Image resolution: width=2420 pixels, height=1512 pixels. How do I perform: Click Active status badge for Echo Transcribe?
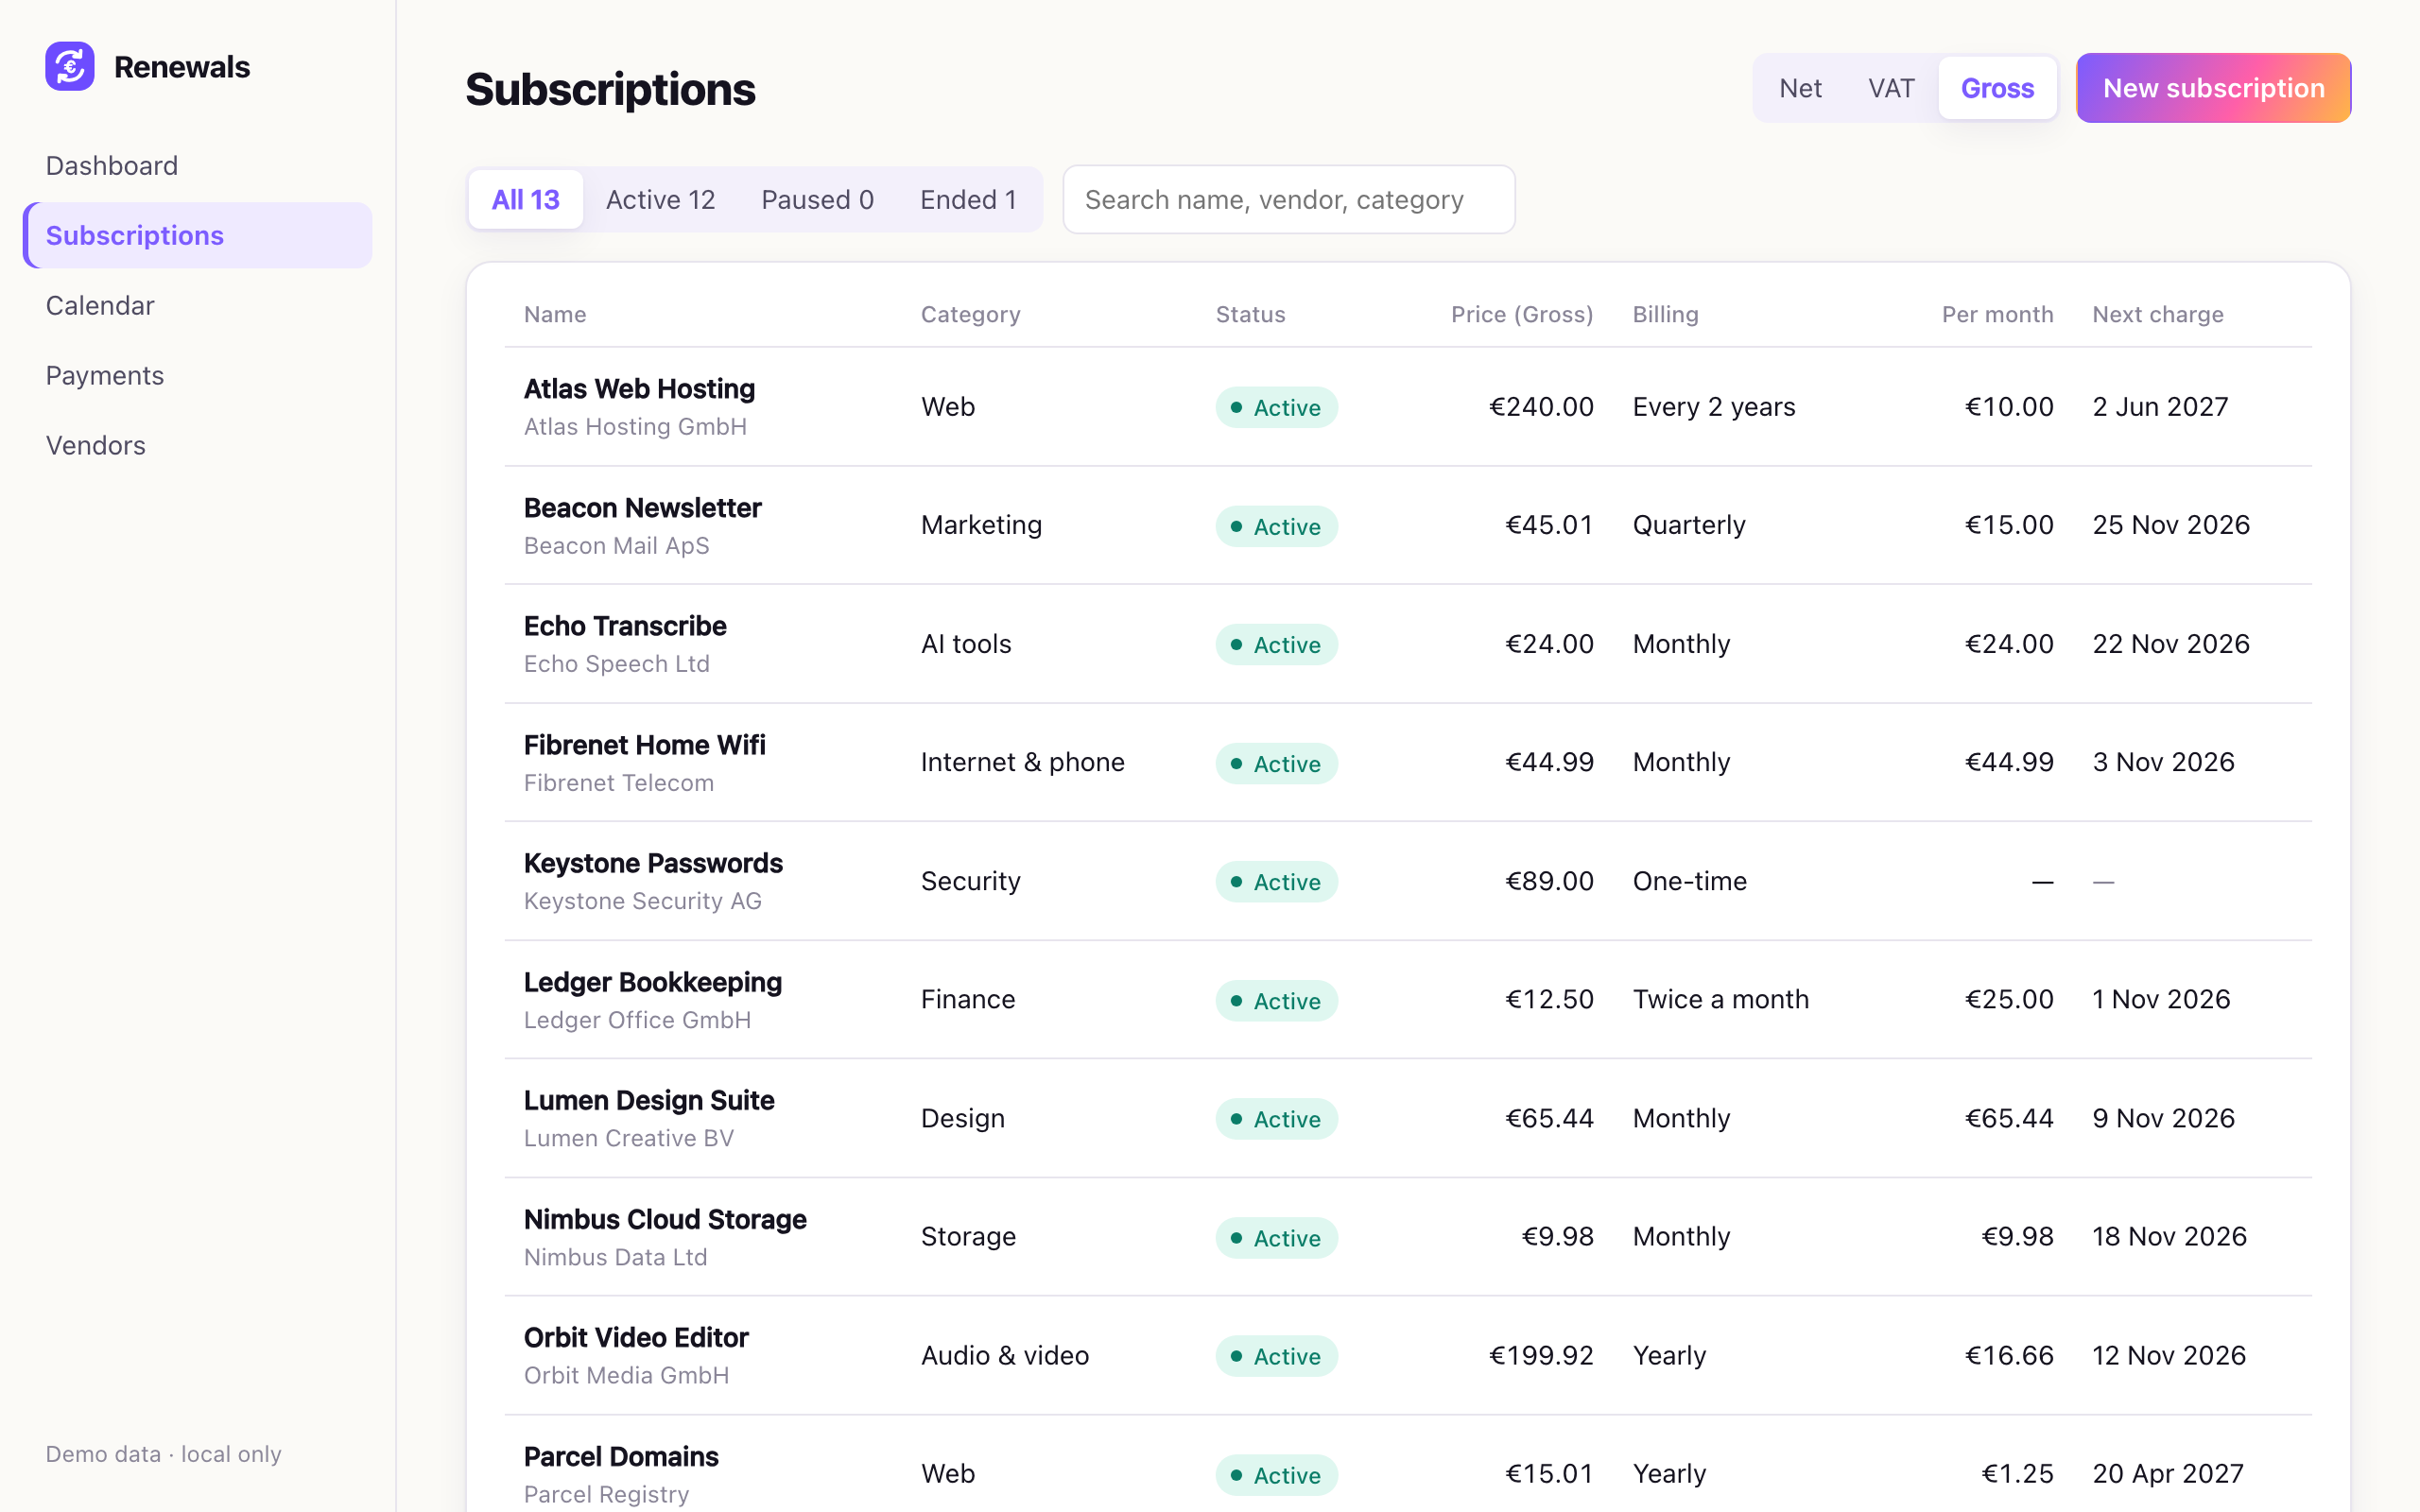tap(1276, 644)
